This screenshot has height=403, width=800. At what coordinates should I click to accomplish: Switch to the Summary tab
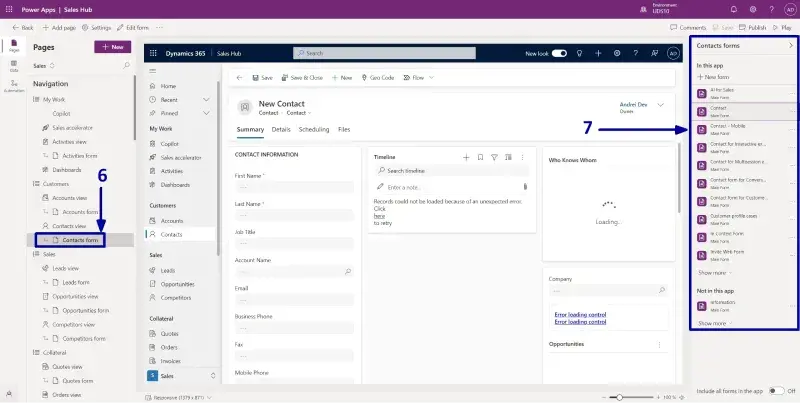tap(250, 130)
